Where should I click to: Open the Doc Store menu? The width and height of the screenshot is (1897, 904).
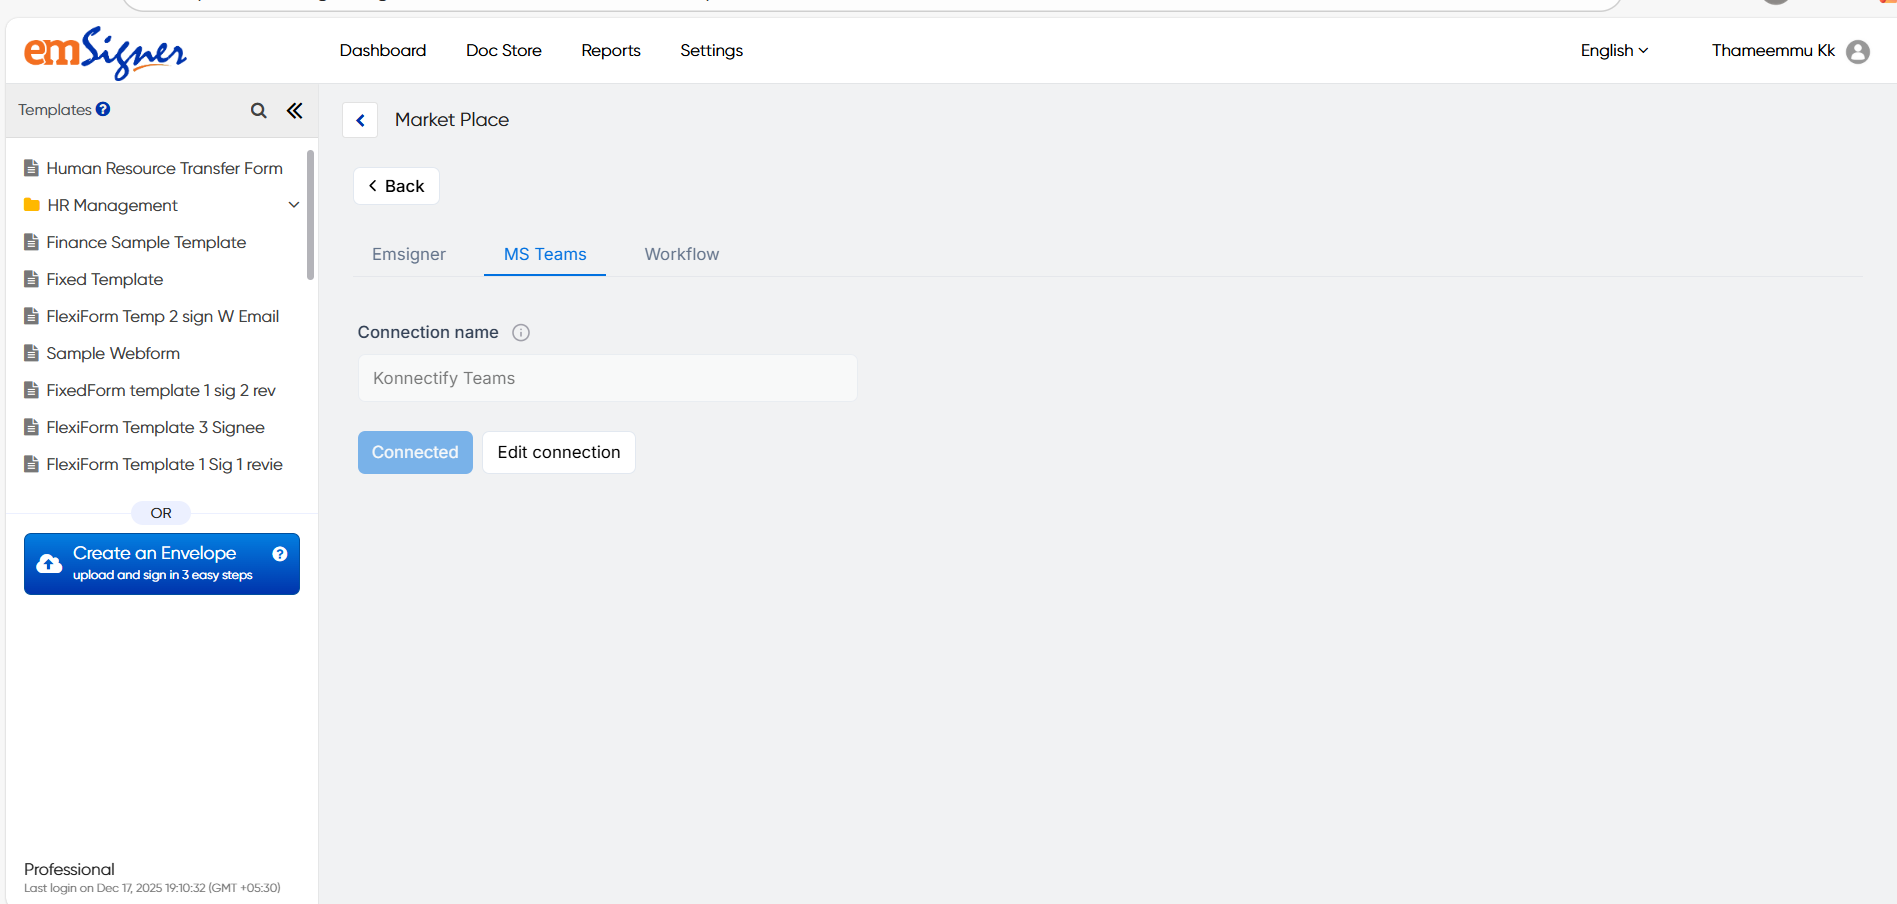coord(503,51)
